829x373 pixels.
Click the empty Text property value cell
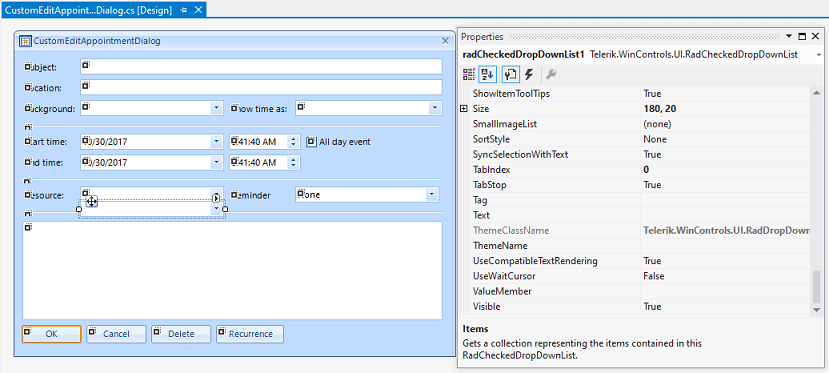coord(726,216)
